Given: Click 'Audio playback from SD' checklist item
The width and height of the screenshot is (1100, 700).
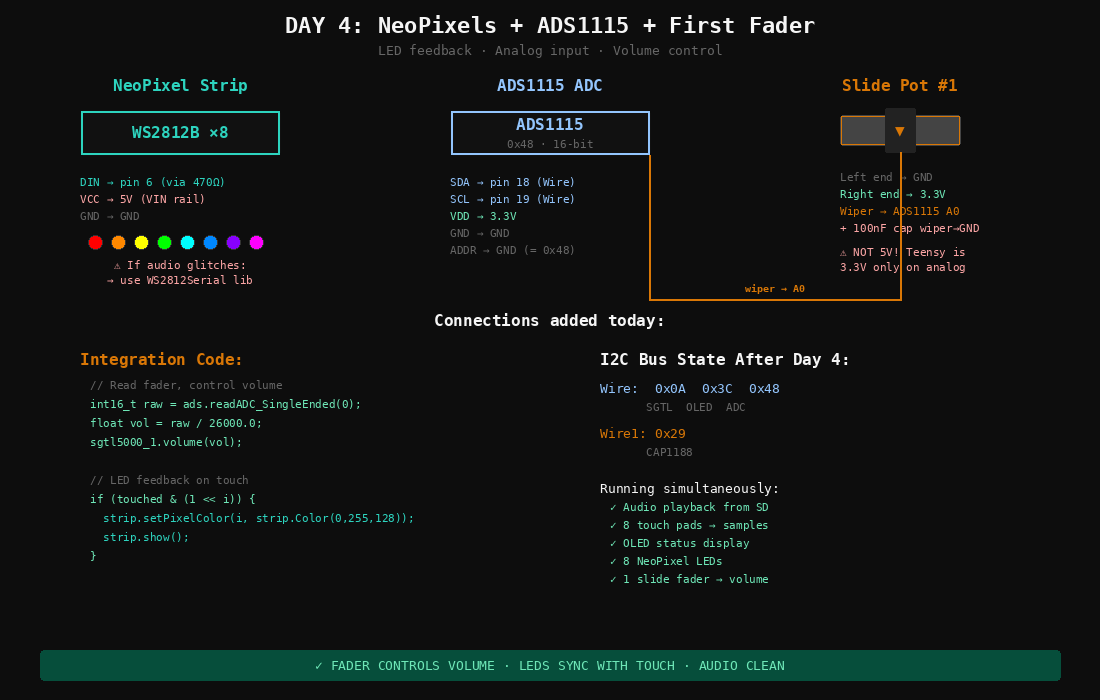Looking at the screenshot, I should (689, 507).
